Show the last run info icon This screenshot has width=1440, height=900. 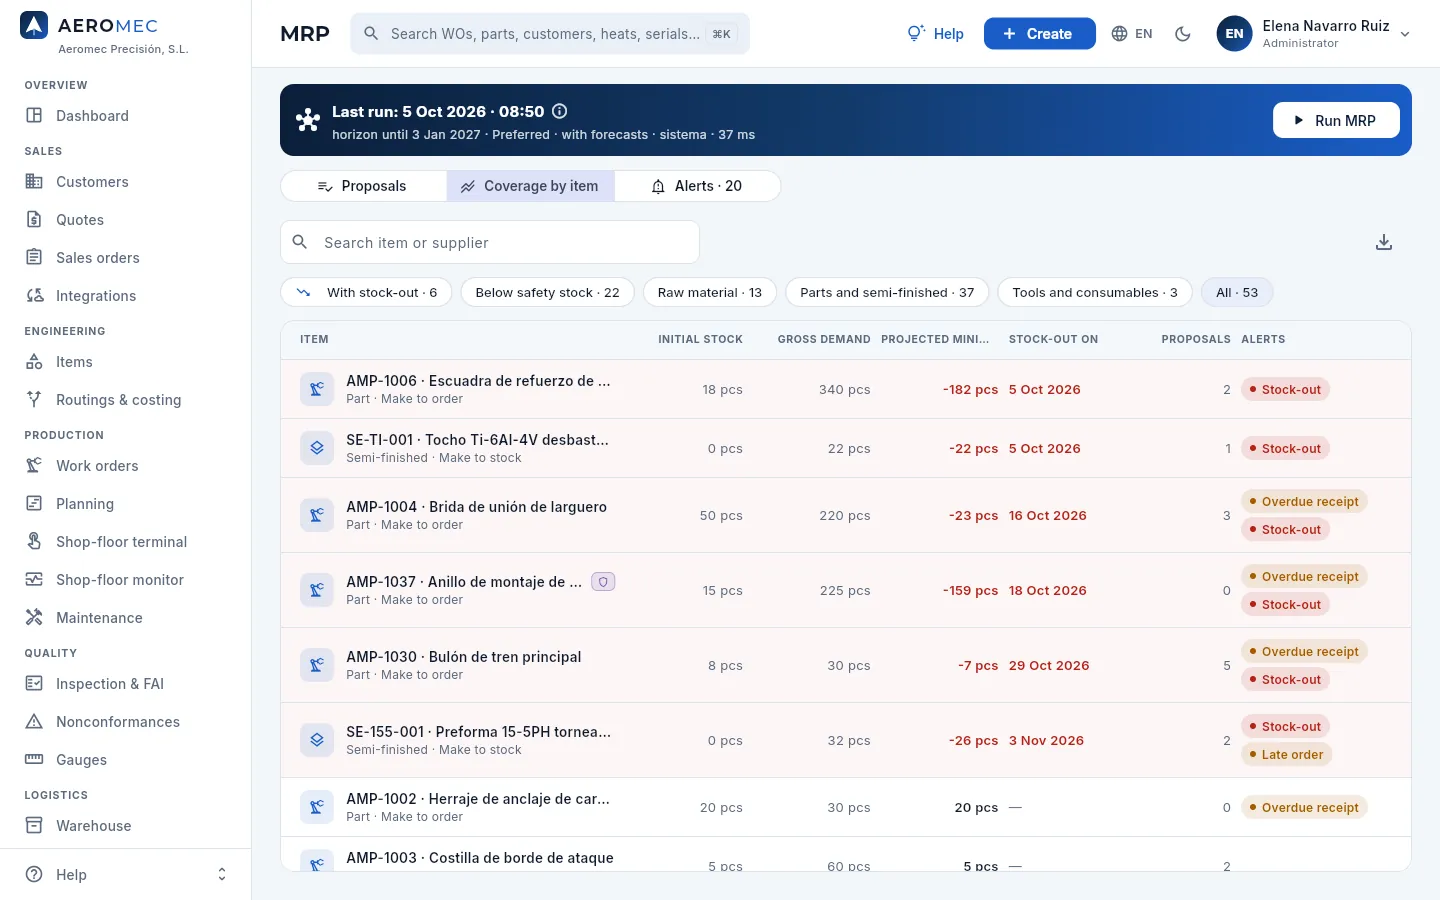560,111
